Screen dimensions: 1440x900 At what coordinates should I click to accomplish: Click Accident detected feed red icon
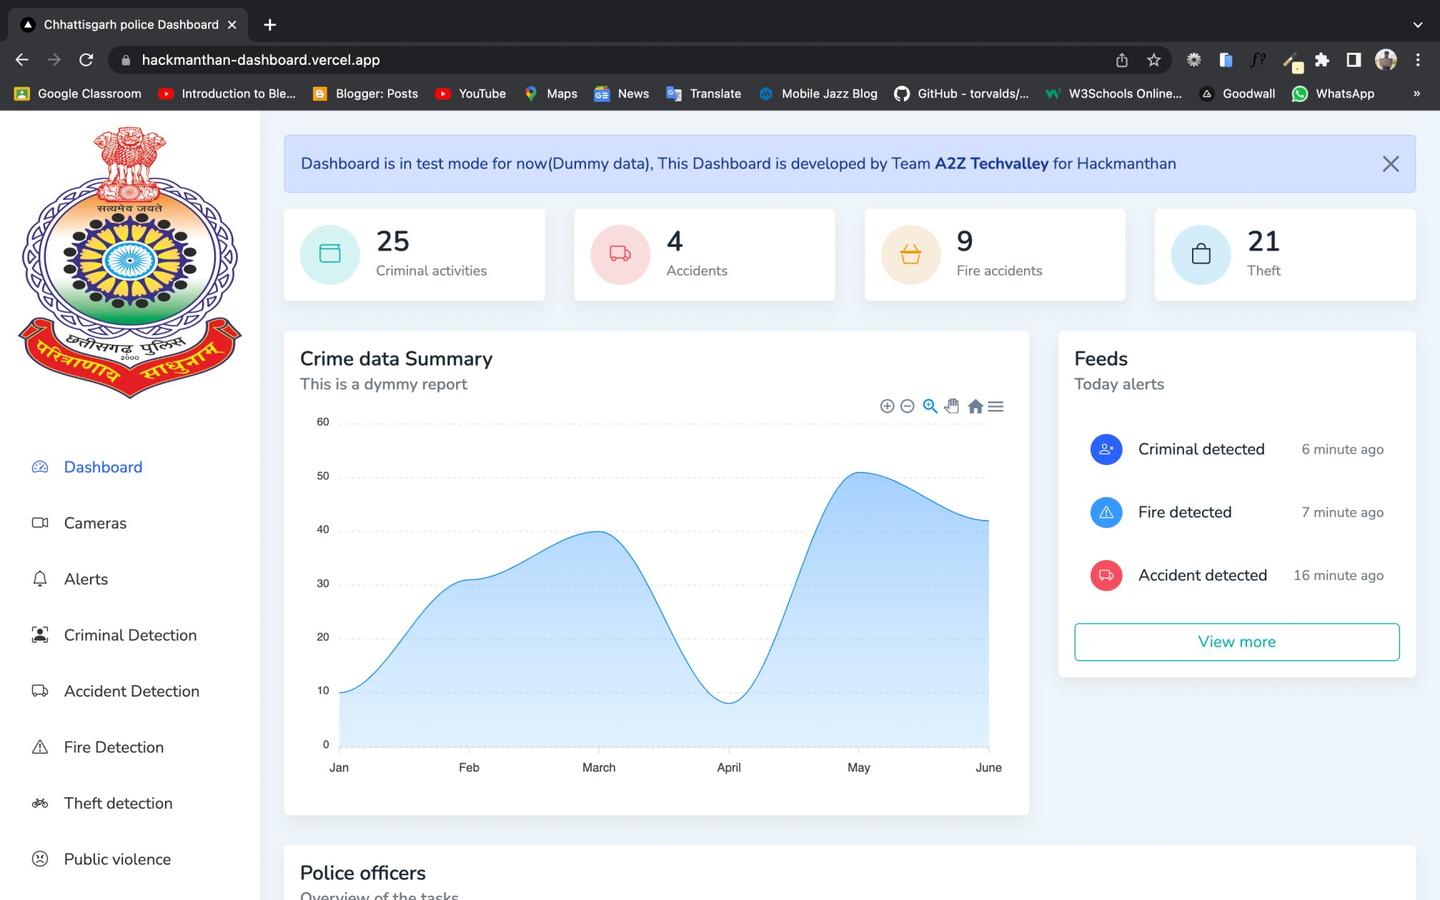click(1106, 575)
